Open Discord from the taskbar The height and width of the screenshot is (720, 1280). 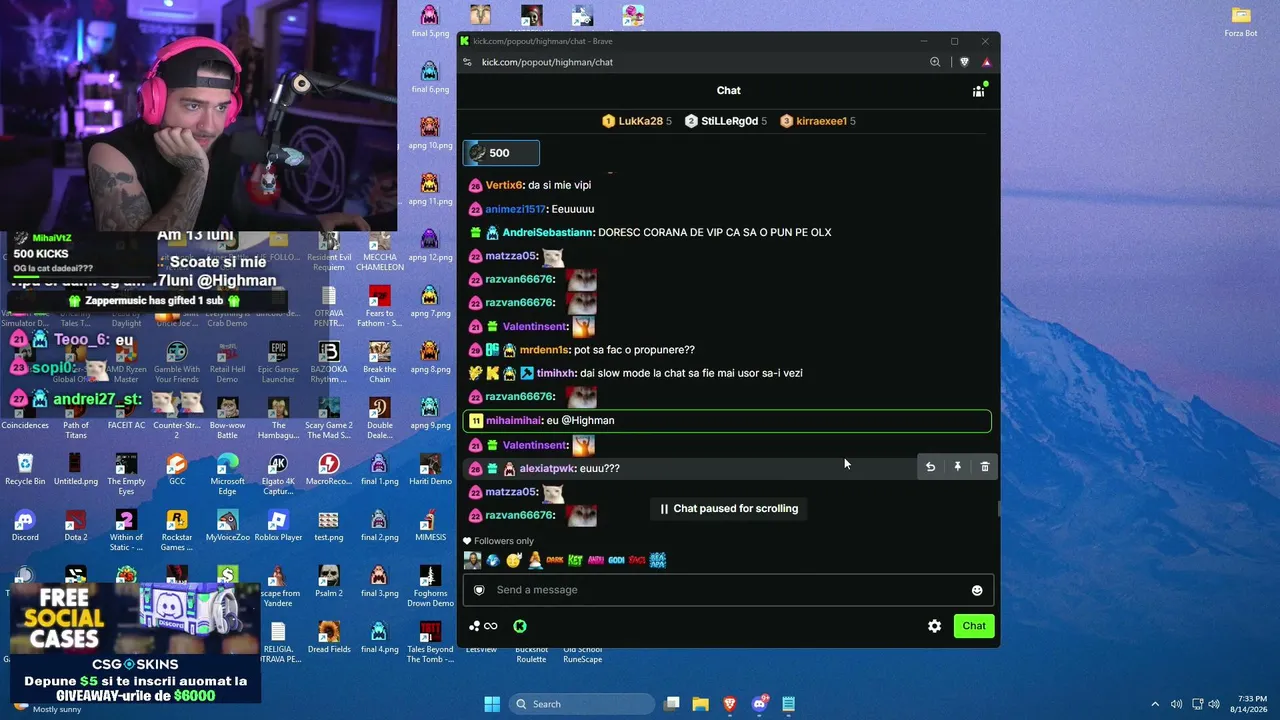[759, 704]
